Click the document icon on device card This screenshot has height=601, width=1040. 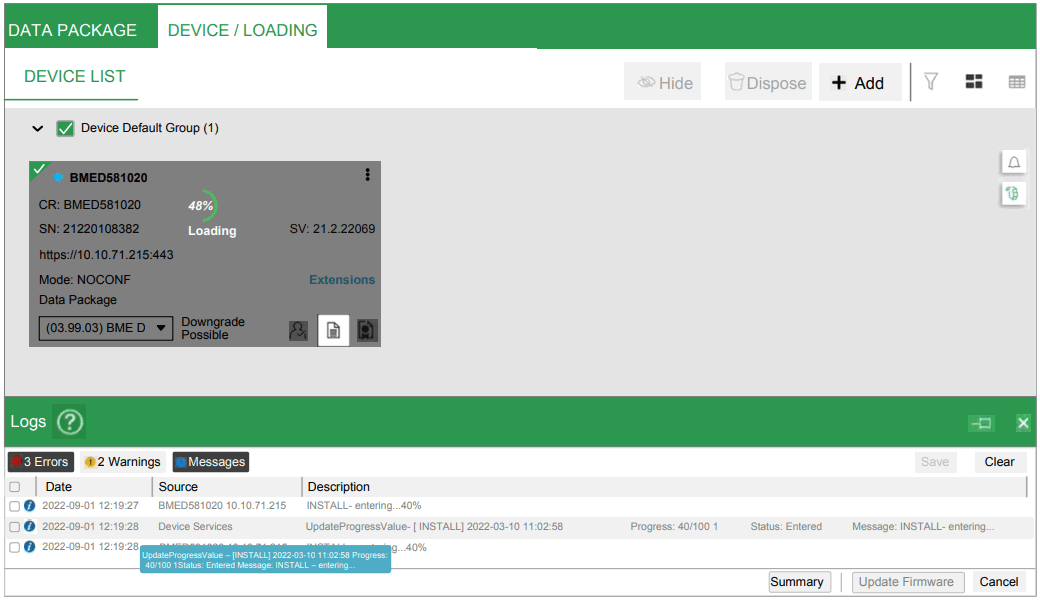pos(333,330)
